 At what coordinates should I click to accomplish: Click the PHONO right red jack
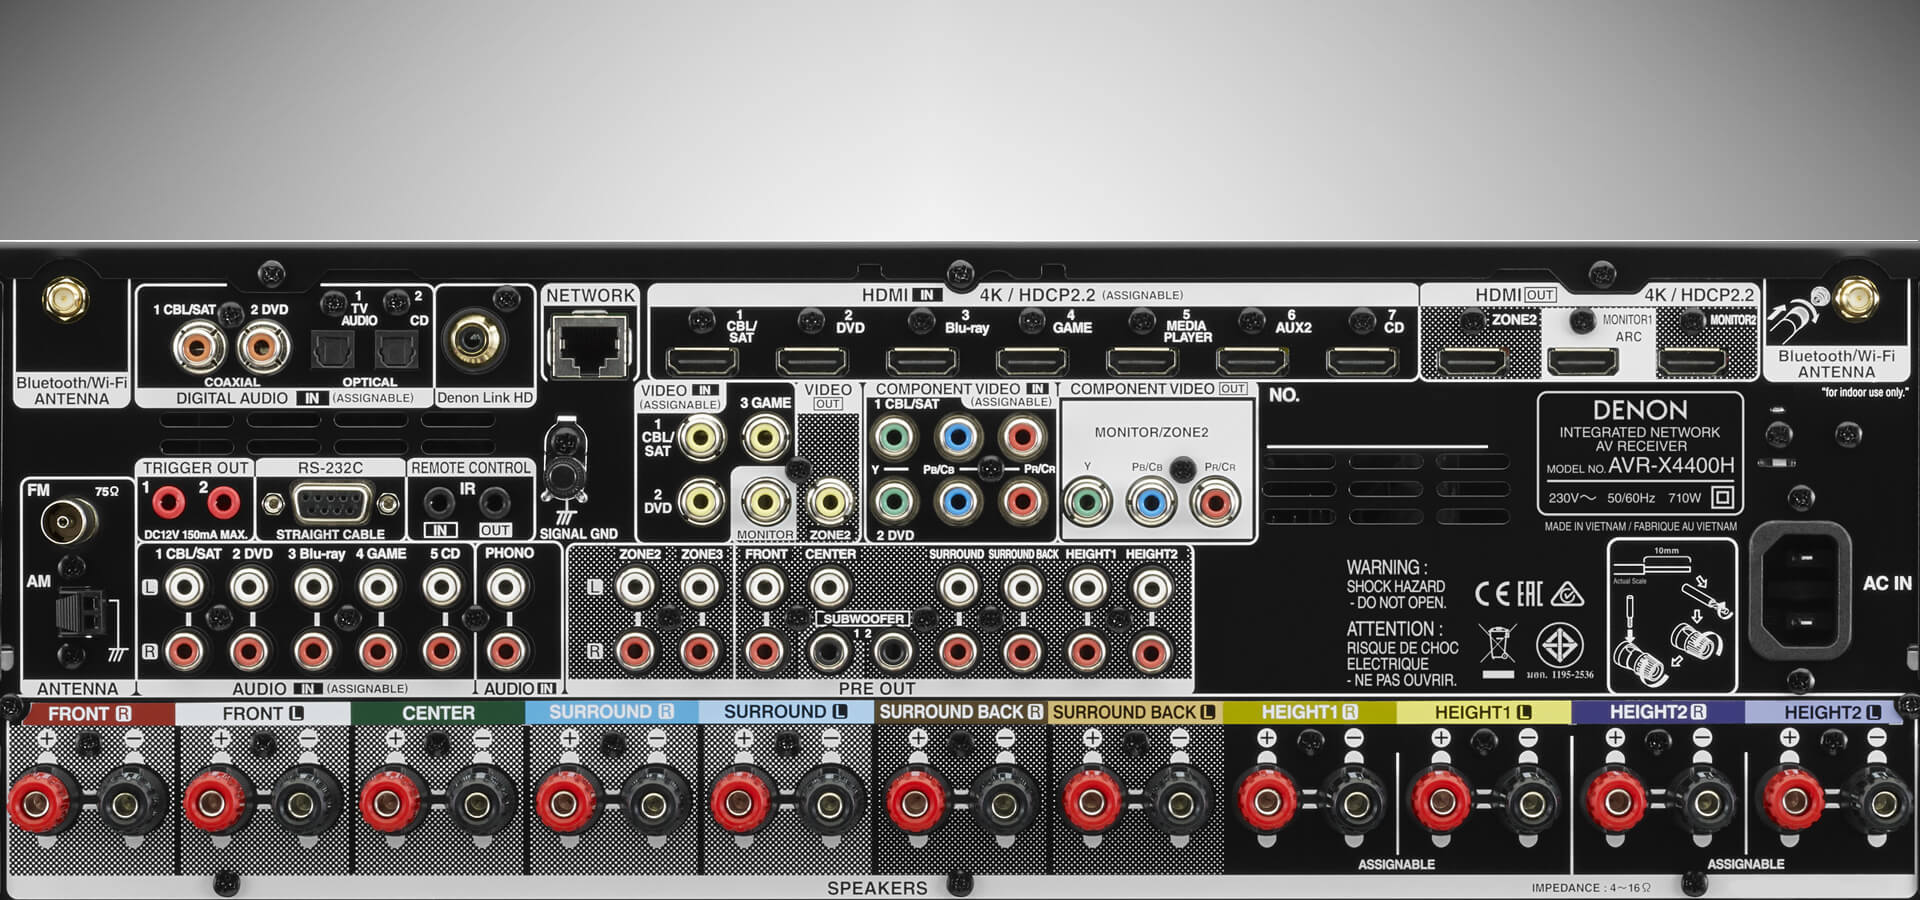507,652
